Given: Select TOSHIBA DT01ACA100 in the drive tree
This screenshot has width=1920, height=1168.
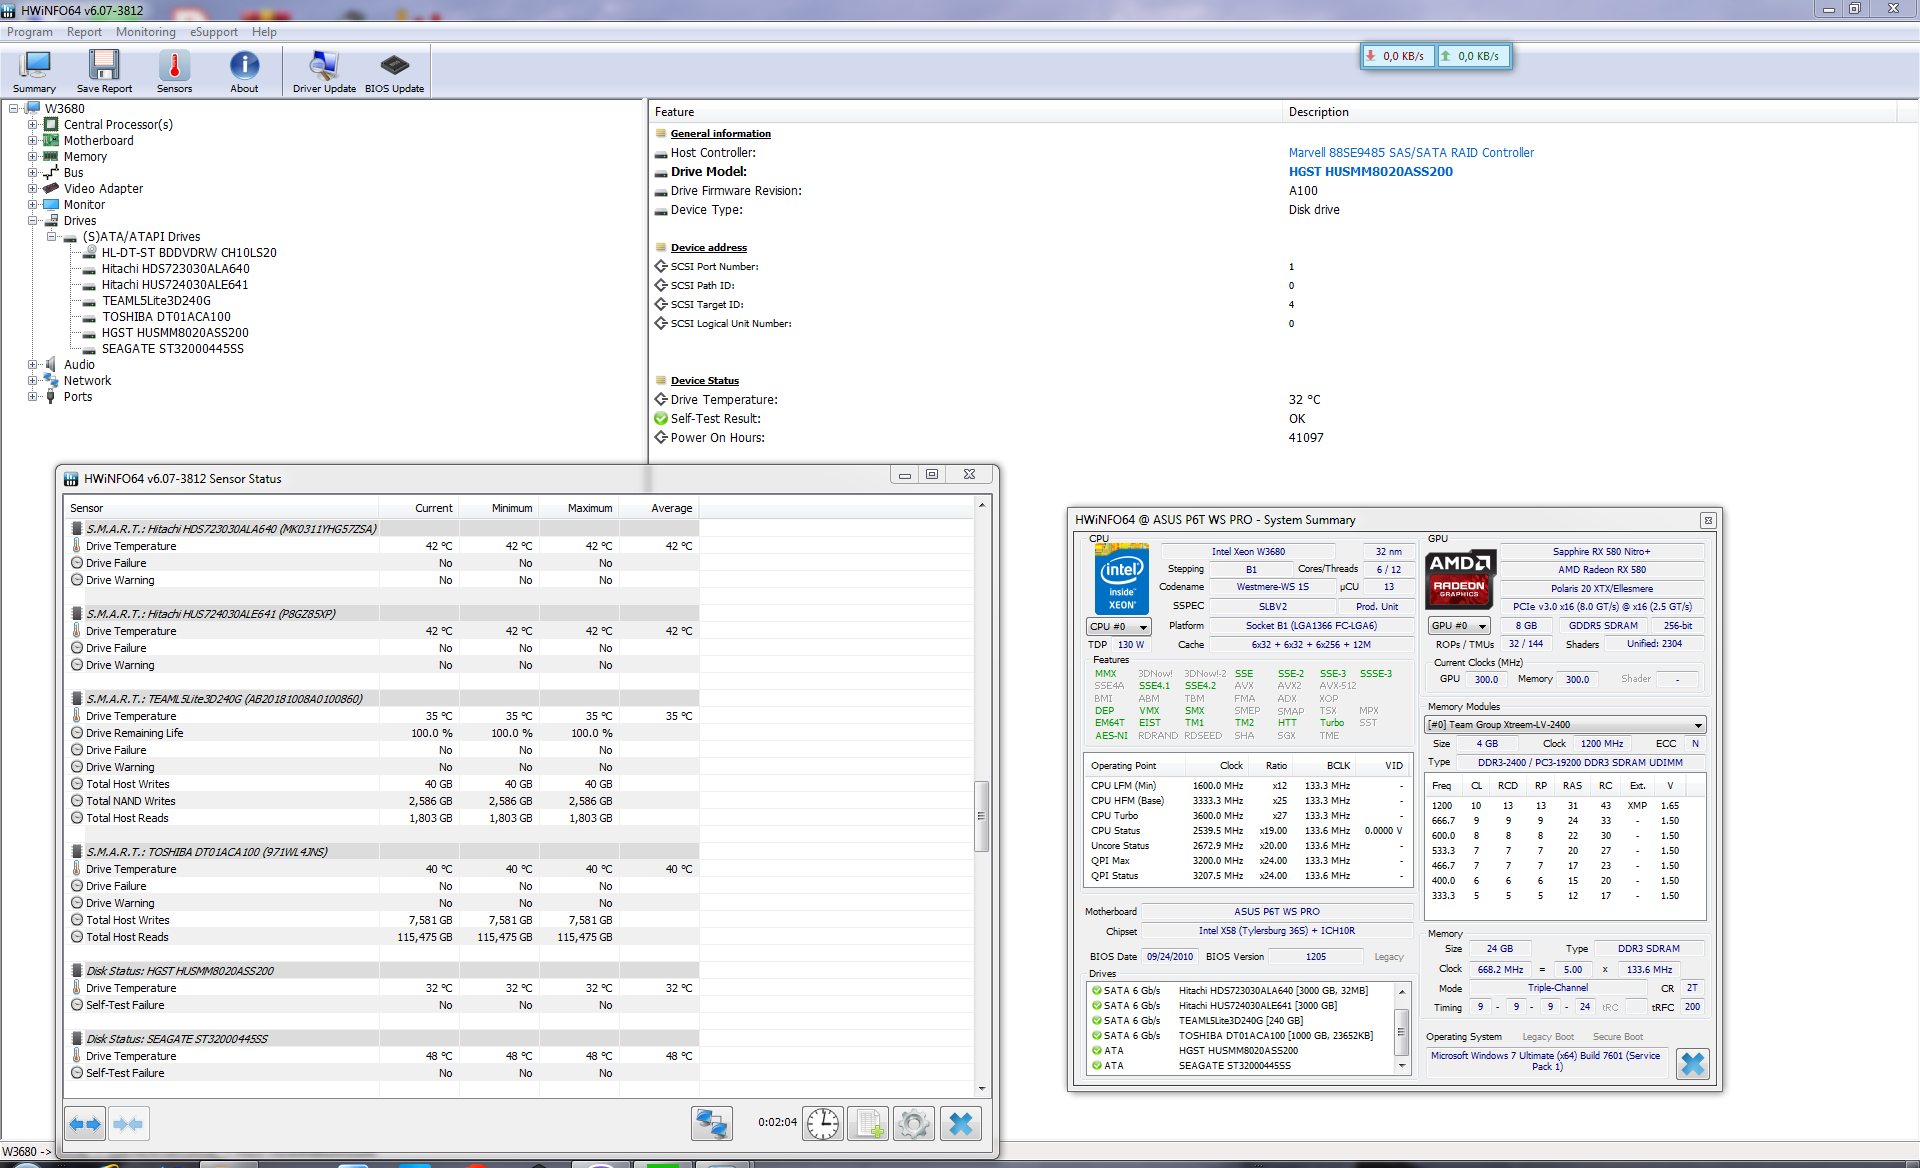Looking at the screenshot, I should (166, 317).
